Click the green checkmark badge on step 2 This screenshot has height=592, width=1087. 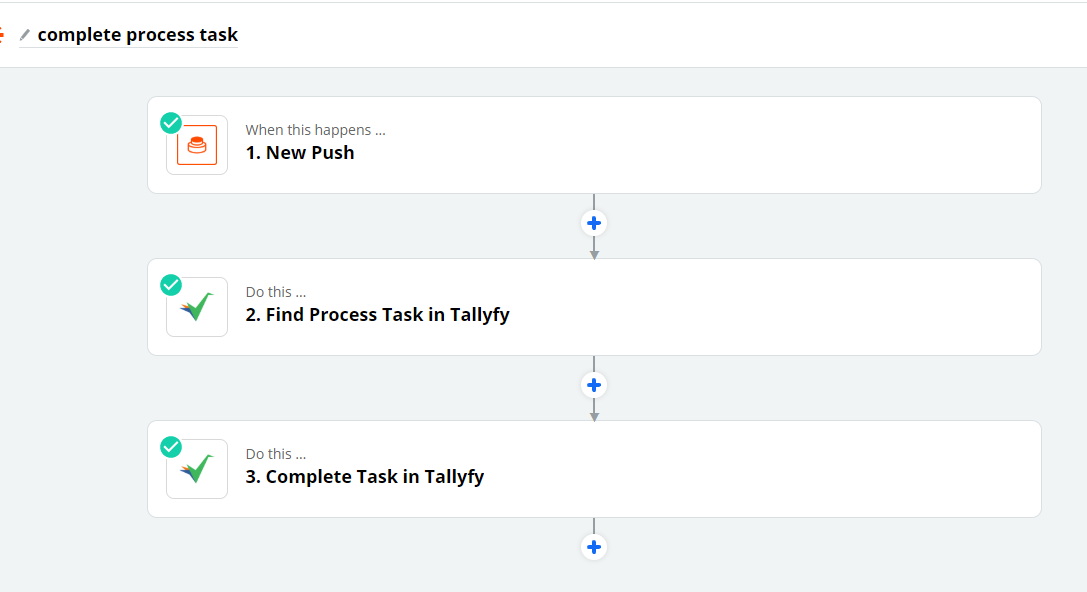(x=171, y=284)
